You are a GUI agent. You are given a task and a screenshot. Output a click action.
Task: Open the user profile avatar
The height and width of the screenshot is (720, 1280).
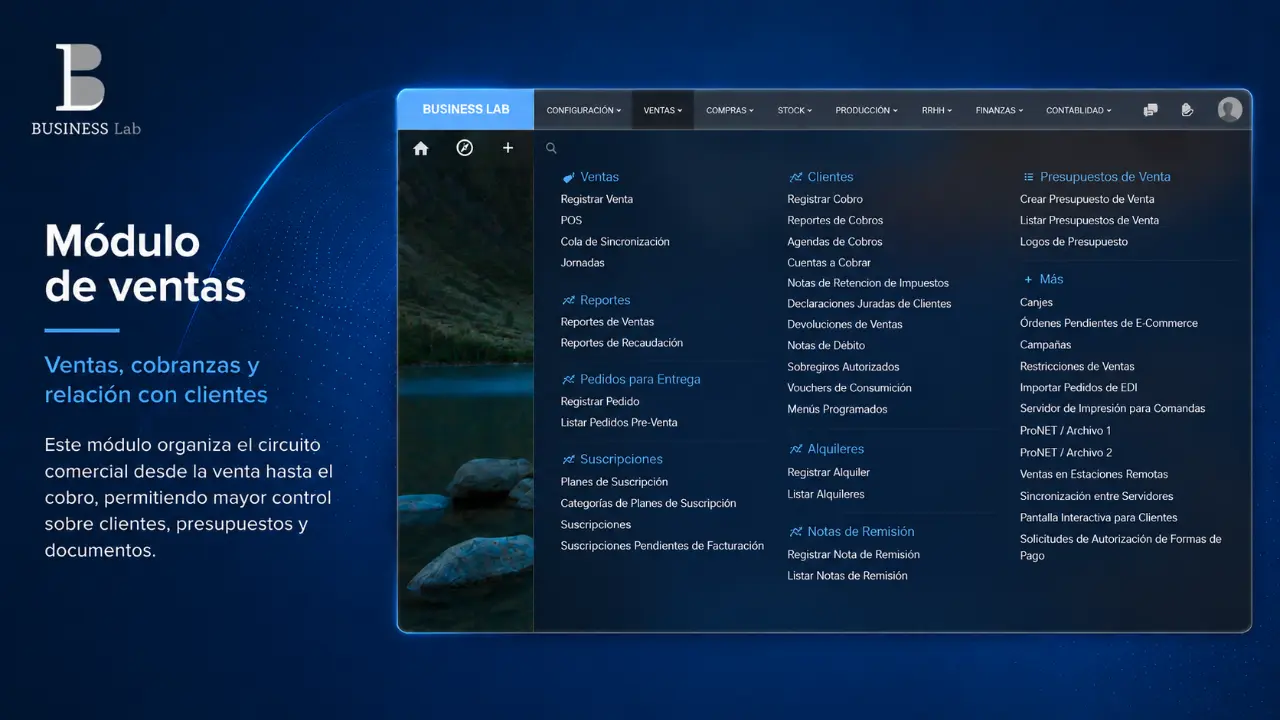[1230, 109]
